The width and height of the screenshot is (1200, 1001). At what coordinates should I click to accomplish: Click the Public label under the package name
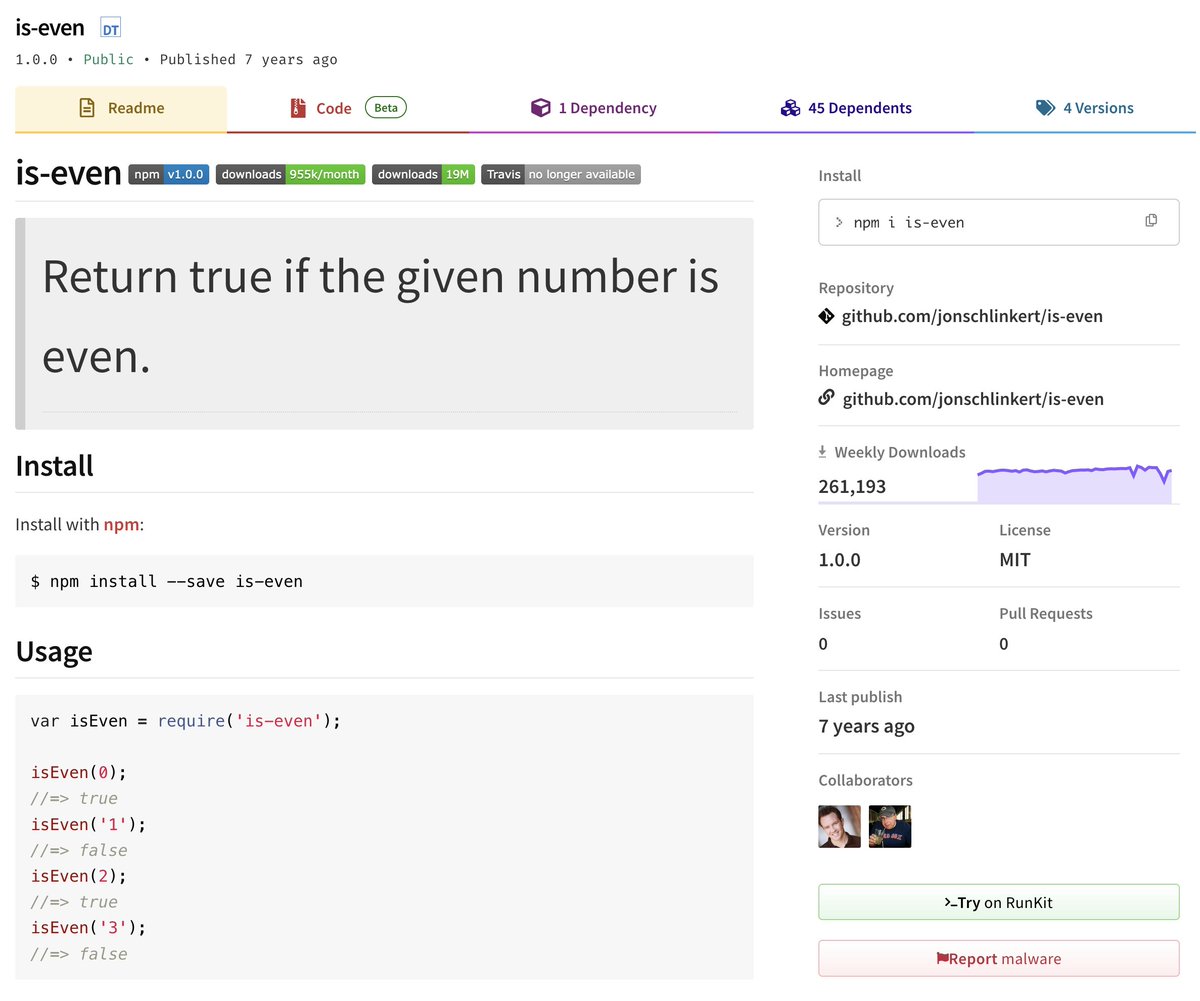(x=108, y=59)
